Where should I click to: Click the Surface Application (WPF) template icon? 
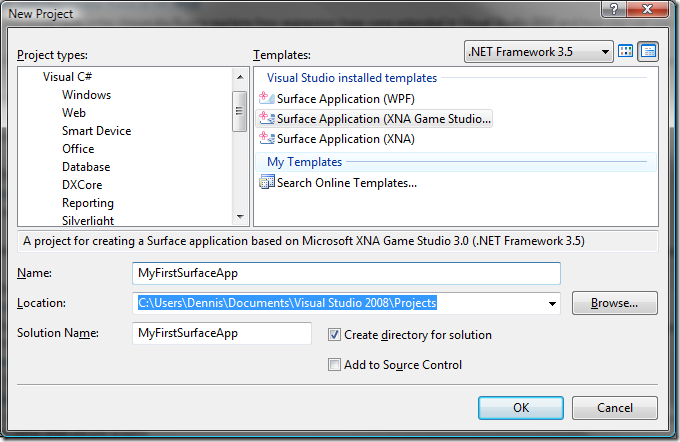[x=266, y=98]
